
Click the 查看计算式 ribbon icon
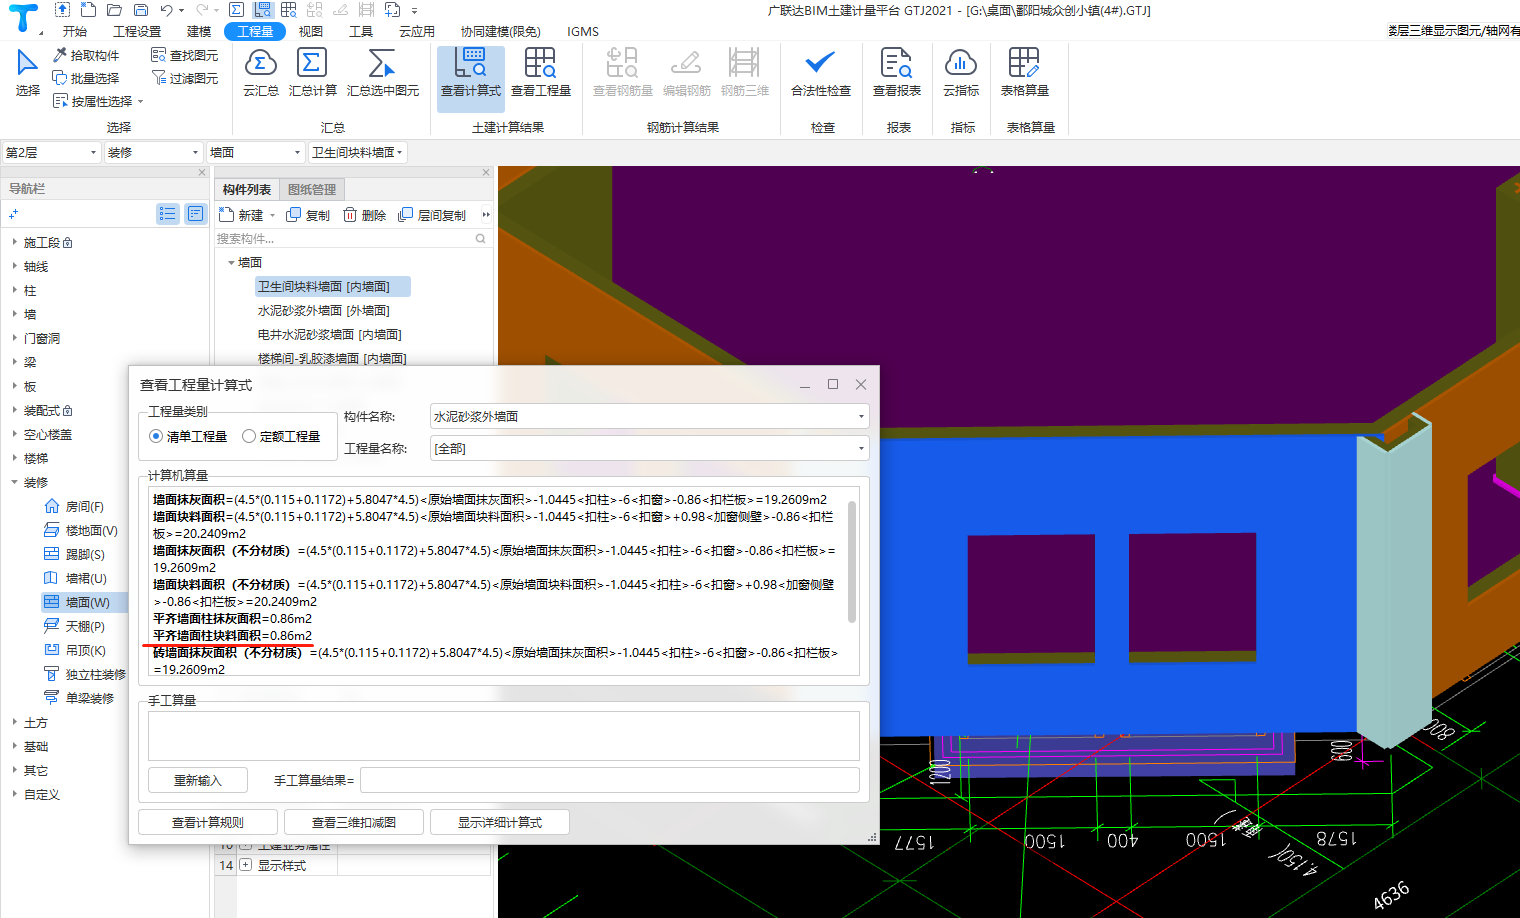[x=471, y=63]
